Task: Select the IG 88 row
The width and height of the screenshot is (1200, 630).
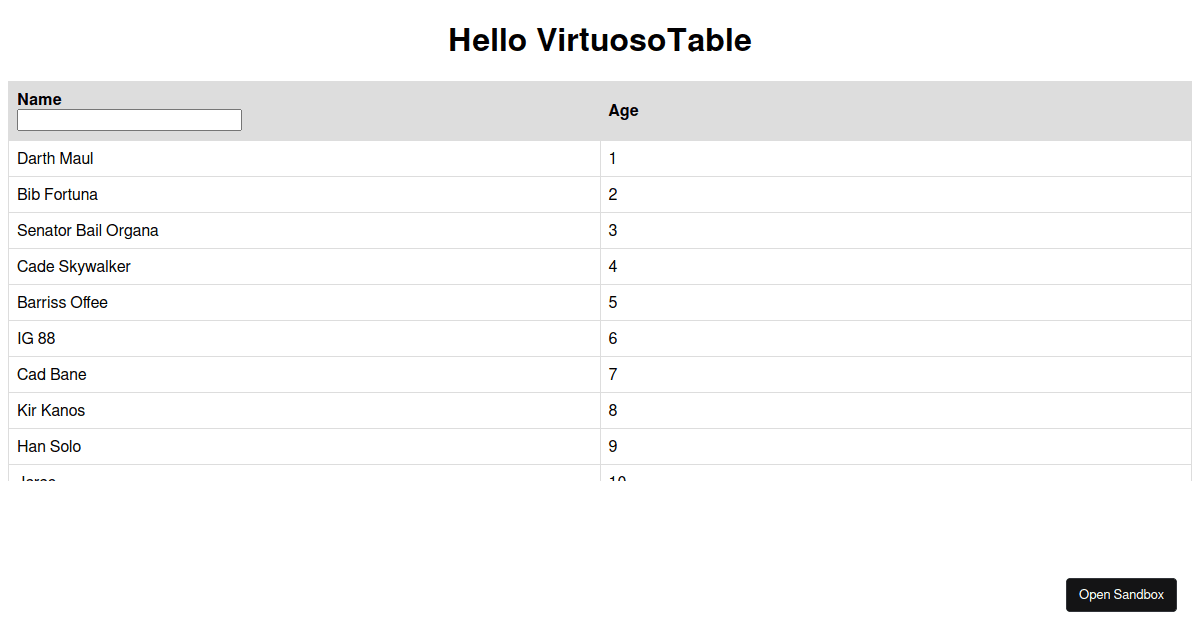Action: (x=36, y=338)
